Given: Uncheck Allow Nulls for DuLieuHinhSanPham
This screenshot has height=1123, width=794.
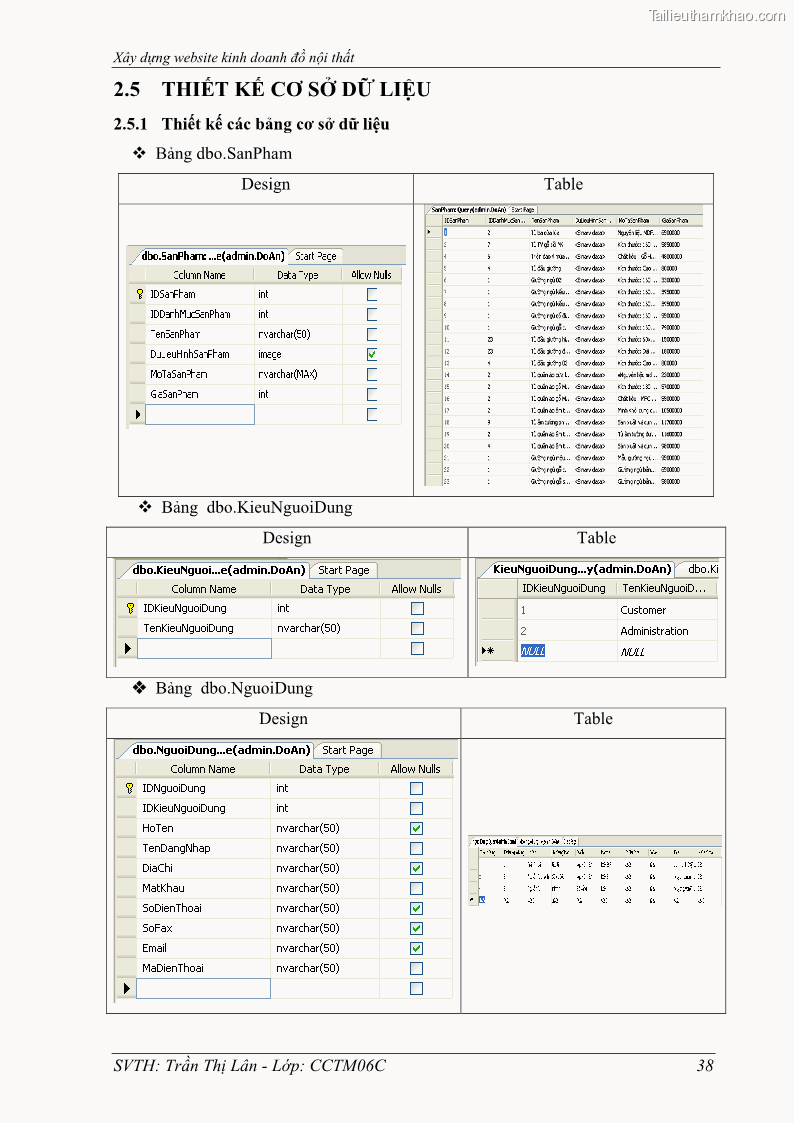Looking at the screenshot, I should (x=372, y=354).
